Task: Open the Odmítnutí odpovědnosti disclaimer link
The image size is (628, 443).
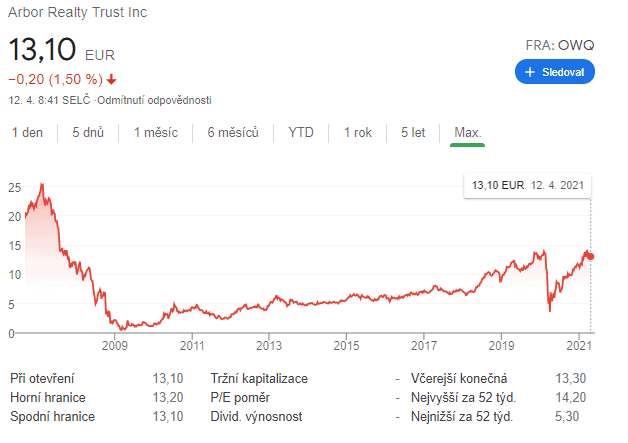Action: pyautogui.click(x=155, y=100)
